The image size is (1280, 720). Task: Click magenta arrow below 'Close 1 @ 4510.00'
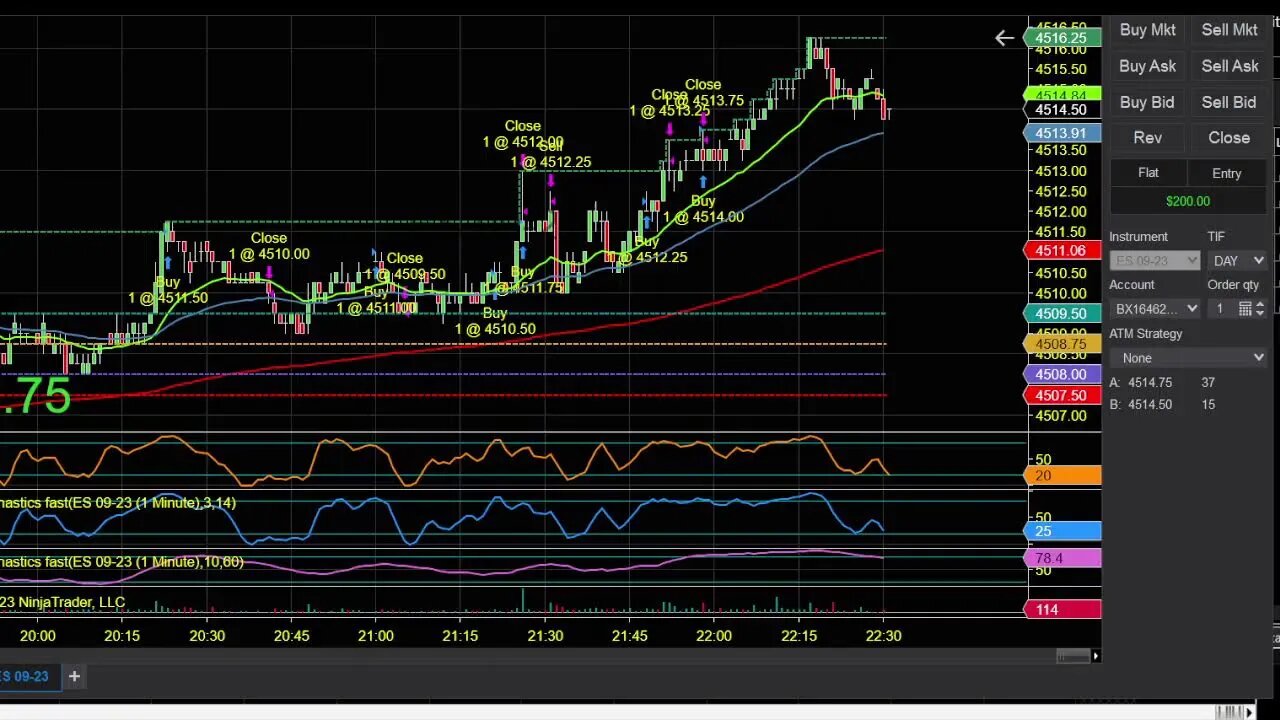pos(270,271)
